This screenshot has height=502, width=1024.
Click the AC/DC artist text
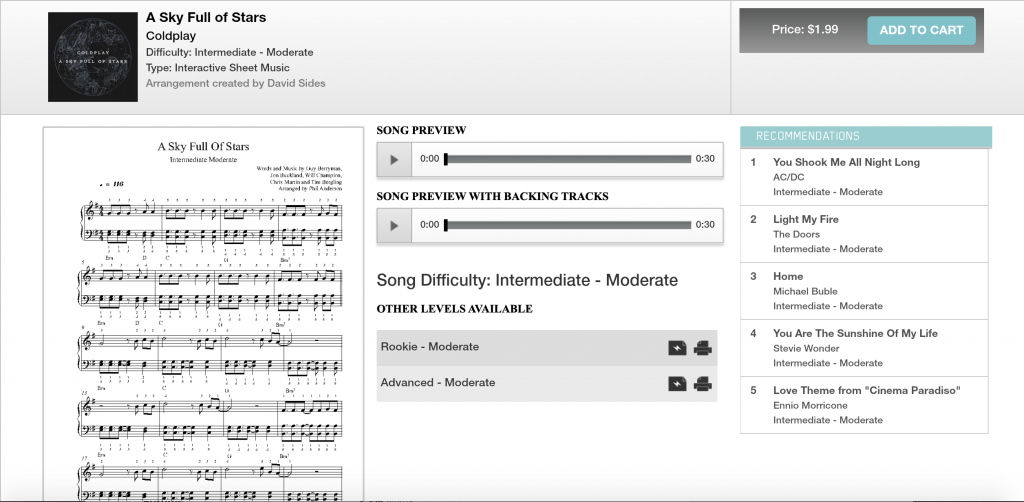pos(789,177)
